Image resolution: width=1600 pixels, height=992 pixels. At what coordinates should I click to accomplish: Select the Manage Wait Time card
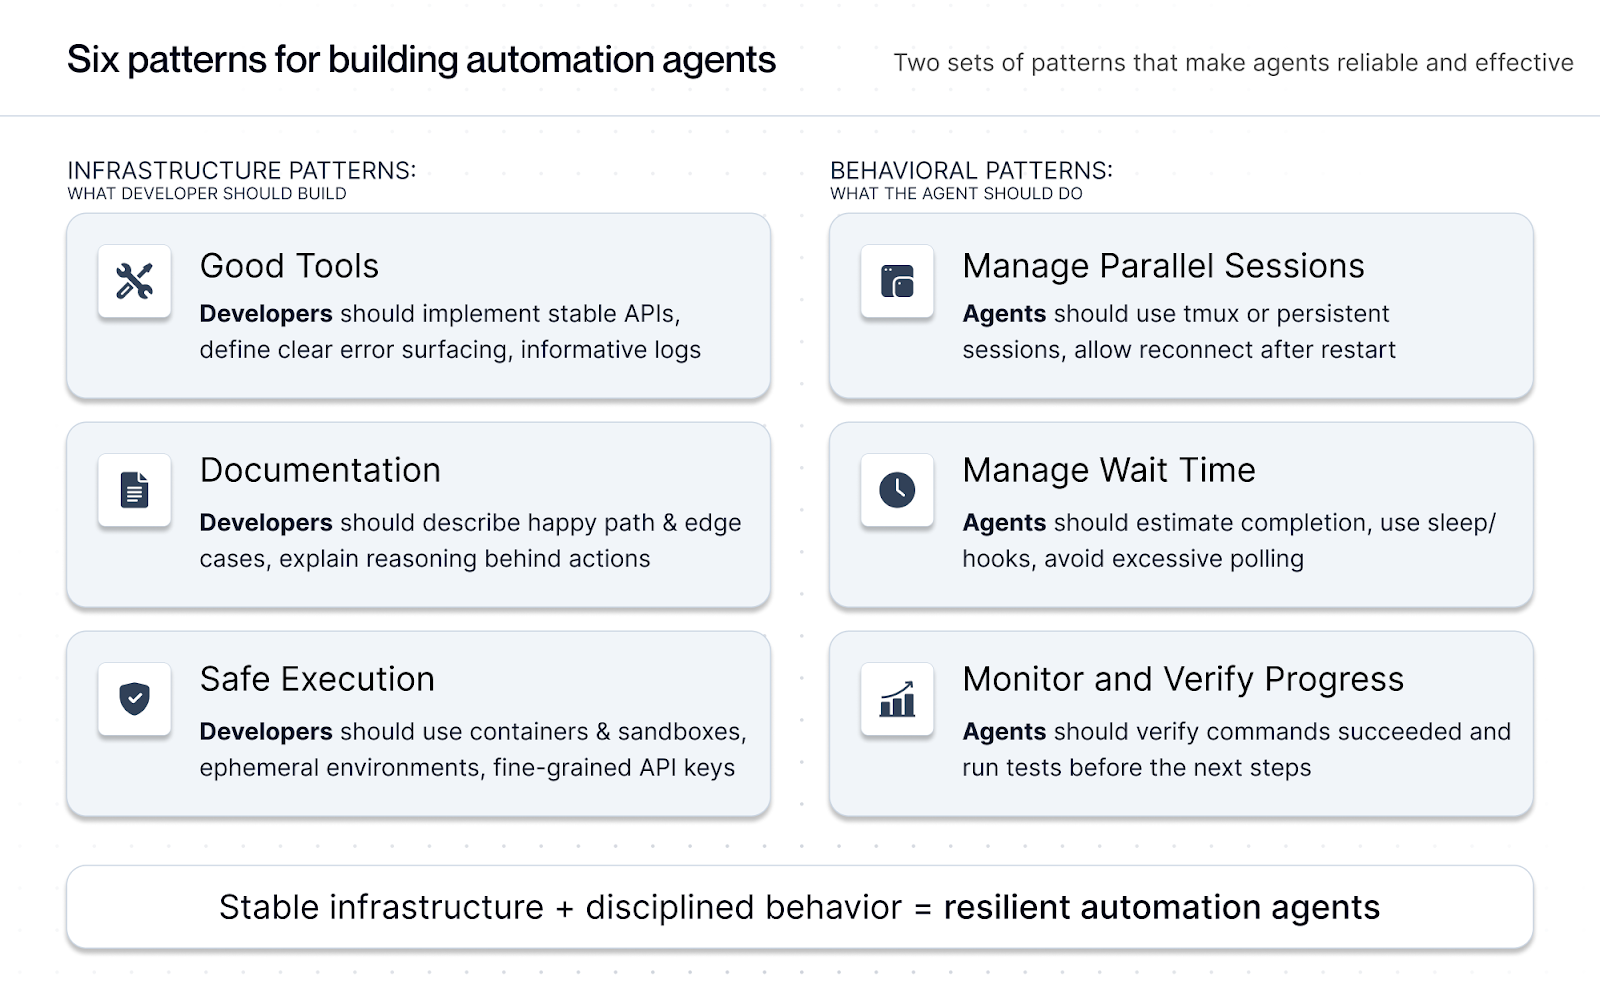[1182, 514]
